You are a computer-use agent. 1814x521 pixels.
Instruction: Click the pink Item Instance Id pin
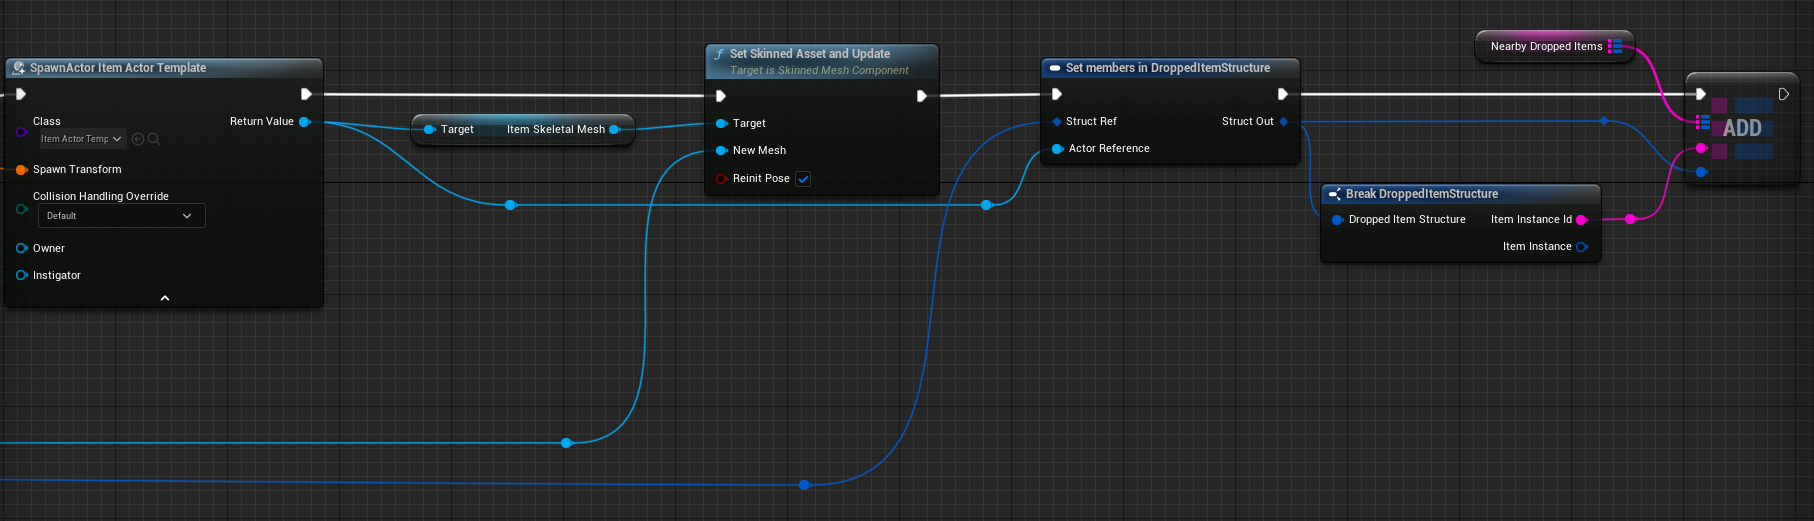(x=1581, y=220)
